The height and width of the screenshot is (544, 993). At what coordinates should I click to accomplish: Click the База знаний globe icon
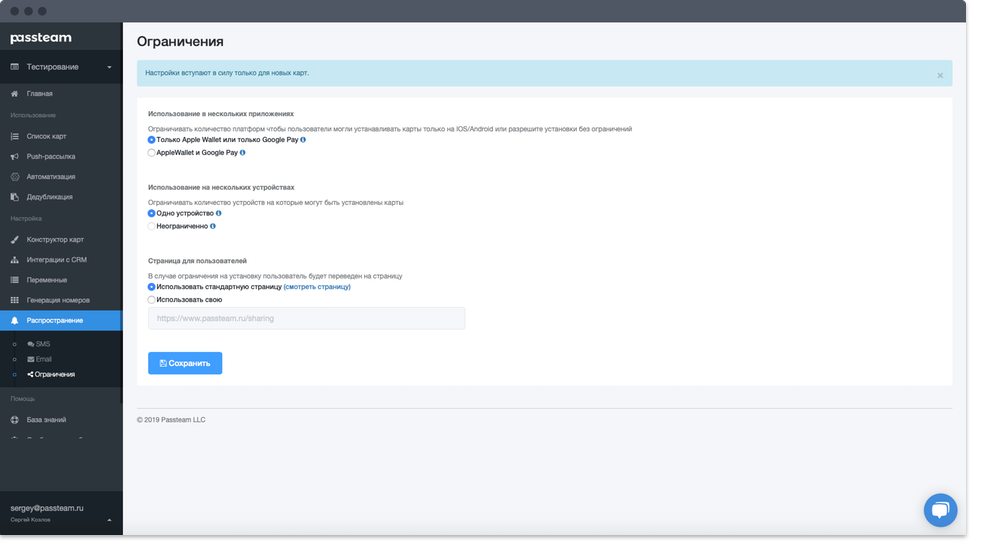(15, 420)
